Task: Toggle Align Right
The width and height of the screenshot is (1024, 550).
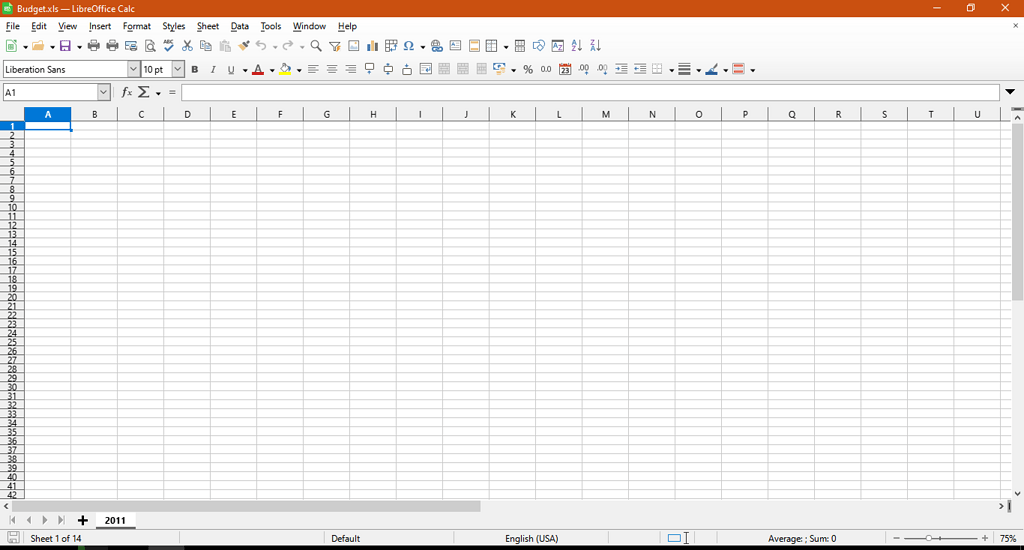Action: [351, 69]
